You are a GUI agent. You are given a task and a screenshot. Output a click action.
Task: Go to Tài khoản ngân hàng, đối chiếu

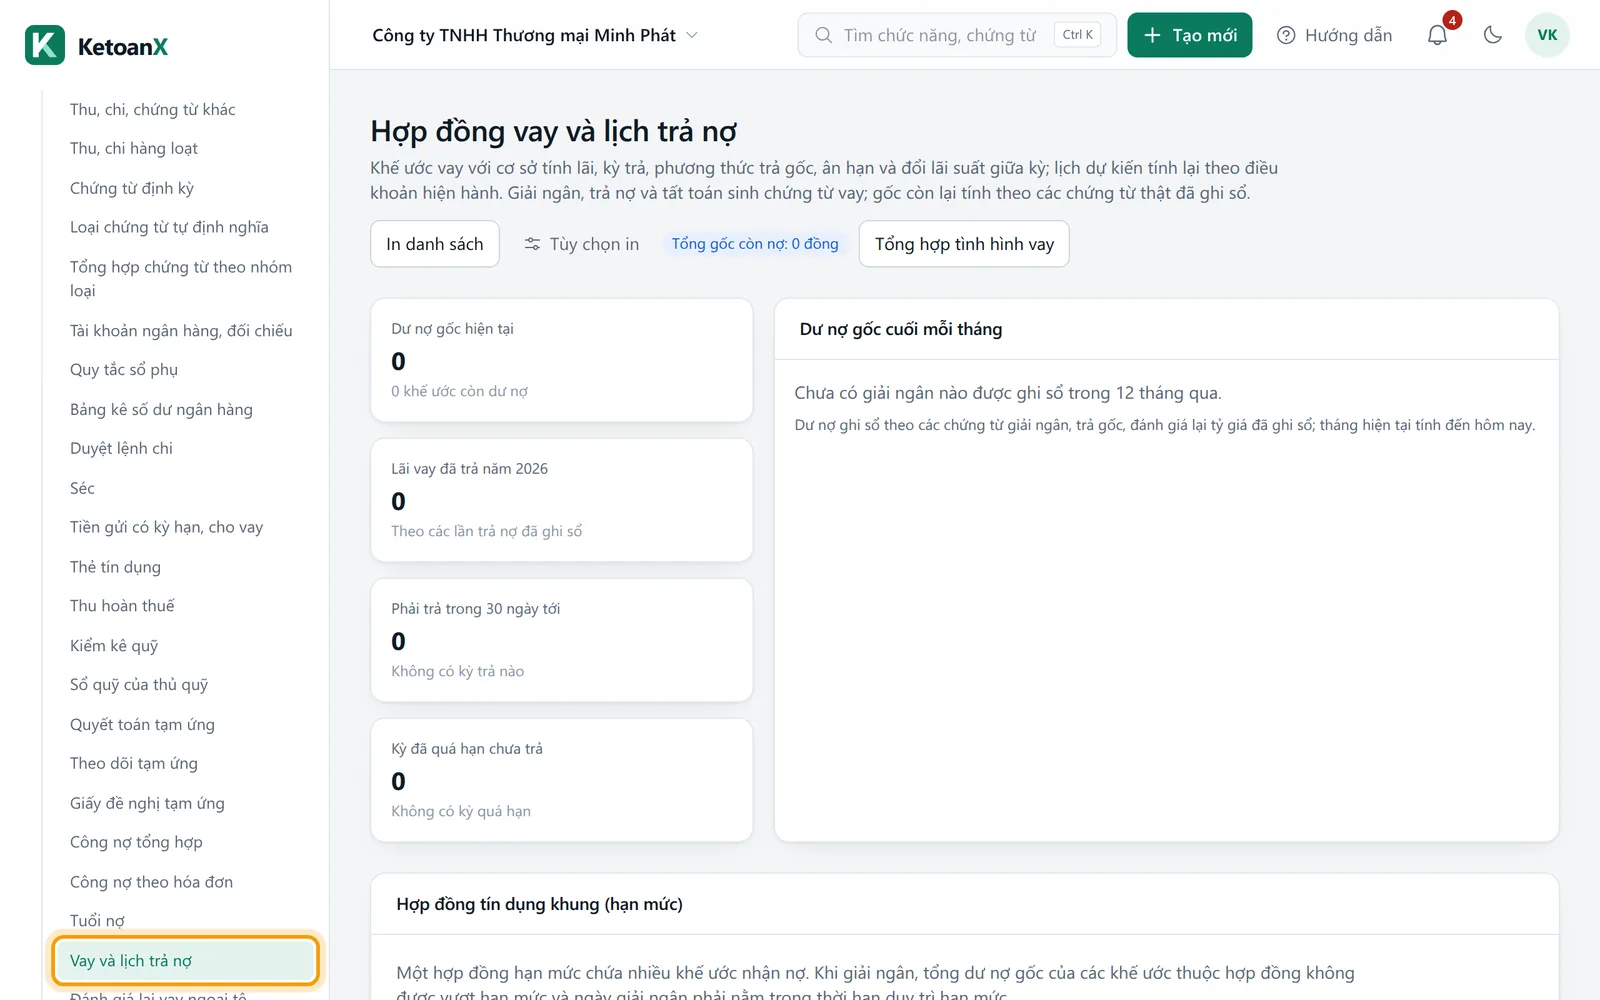click(x=183, y=331)
